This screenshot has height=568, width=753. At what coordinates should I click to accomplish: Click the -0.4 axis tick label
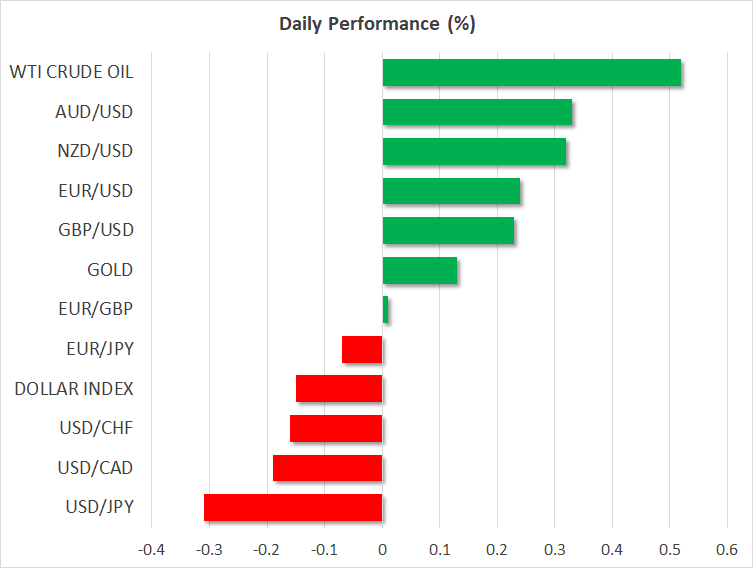click(x=151, y=549)
